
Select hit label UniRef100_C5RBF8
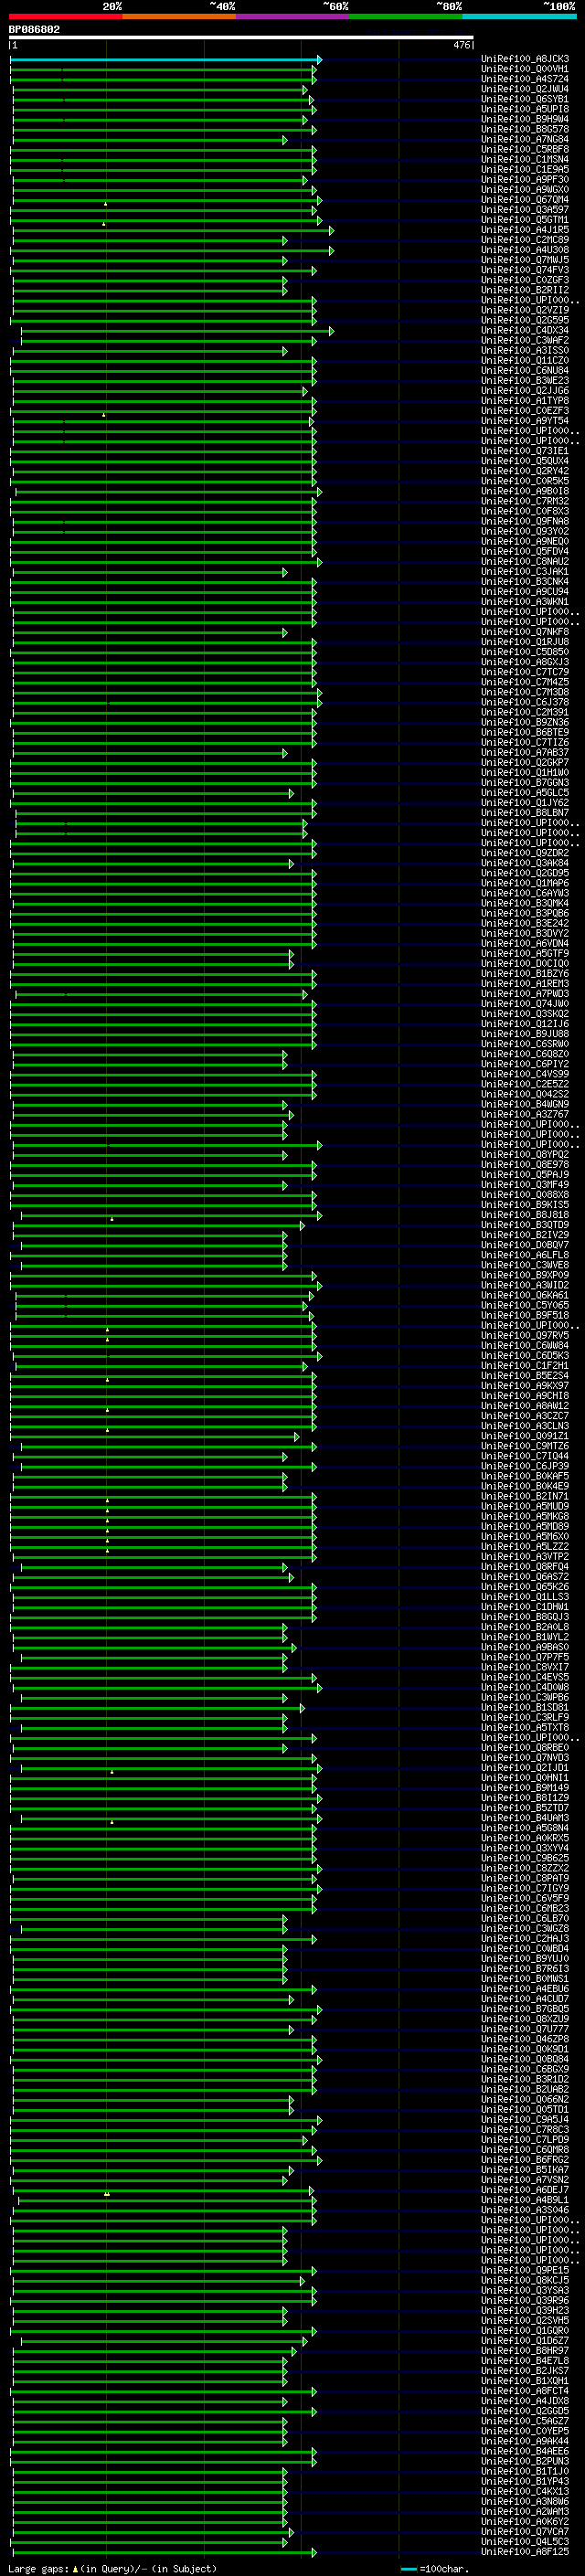(x=525, y=150)
